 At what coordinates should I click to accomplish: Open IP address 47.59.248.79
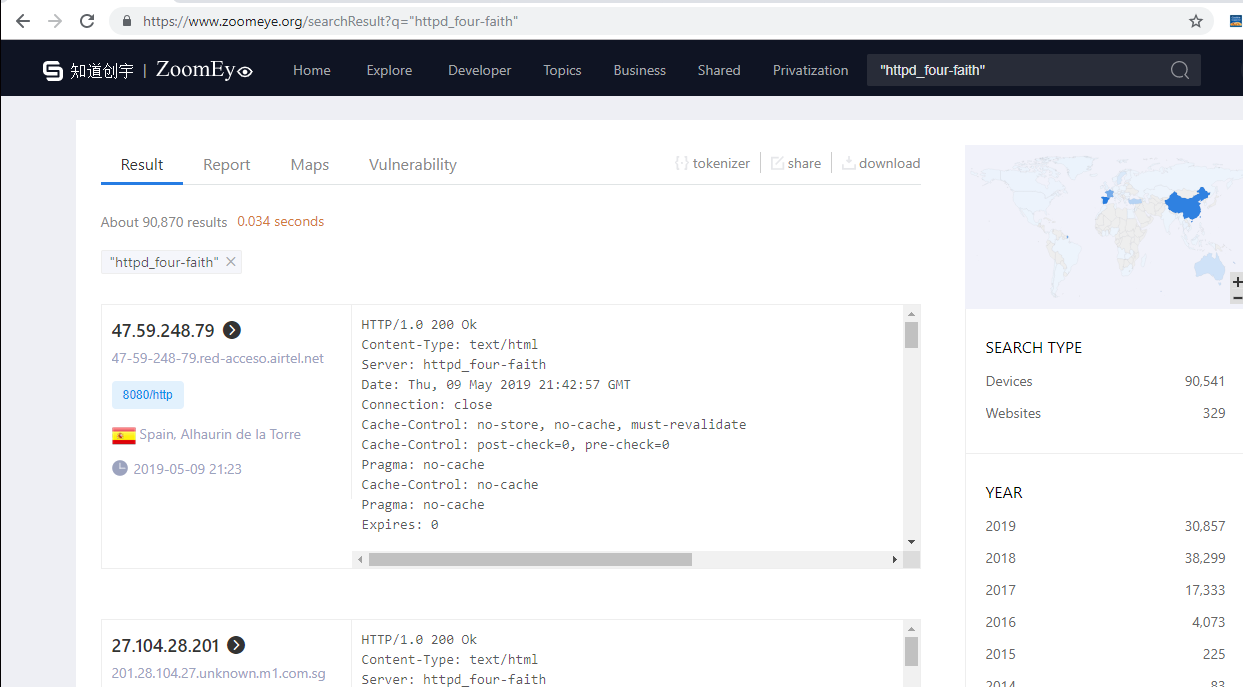tap(163, 330)
